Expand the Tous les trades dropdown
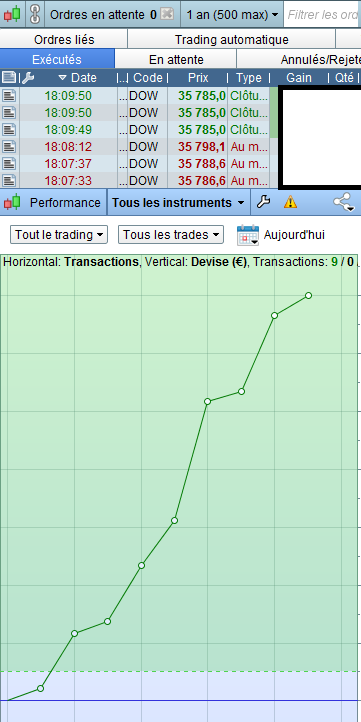Image resolution: width=361 pixels, height=722 pixels. click(171, 235)
